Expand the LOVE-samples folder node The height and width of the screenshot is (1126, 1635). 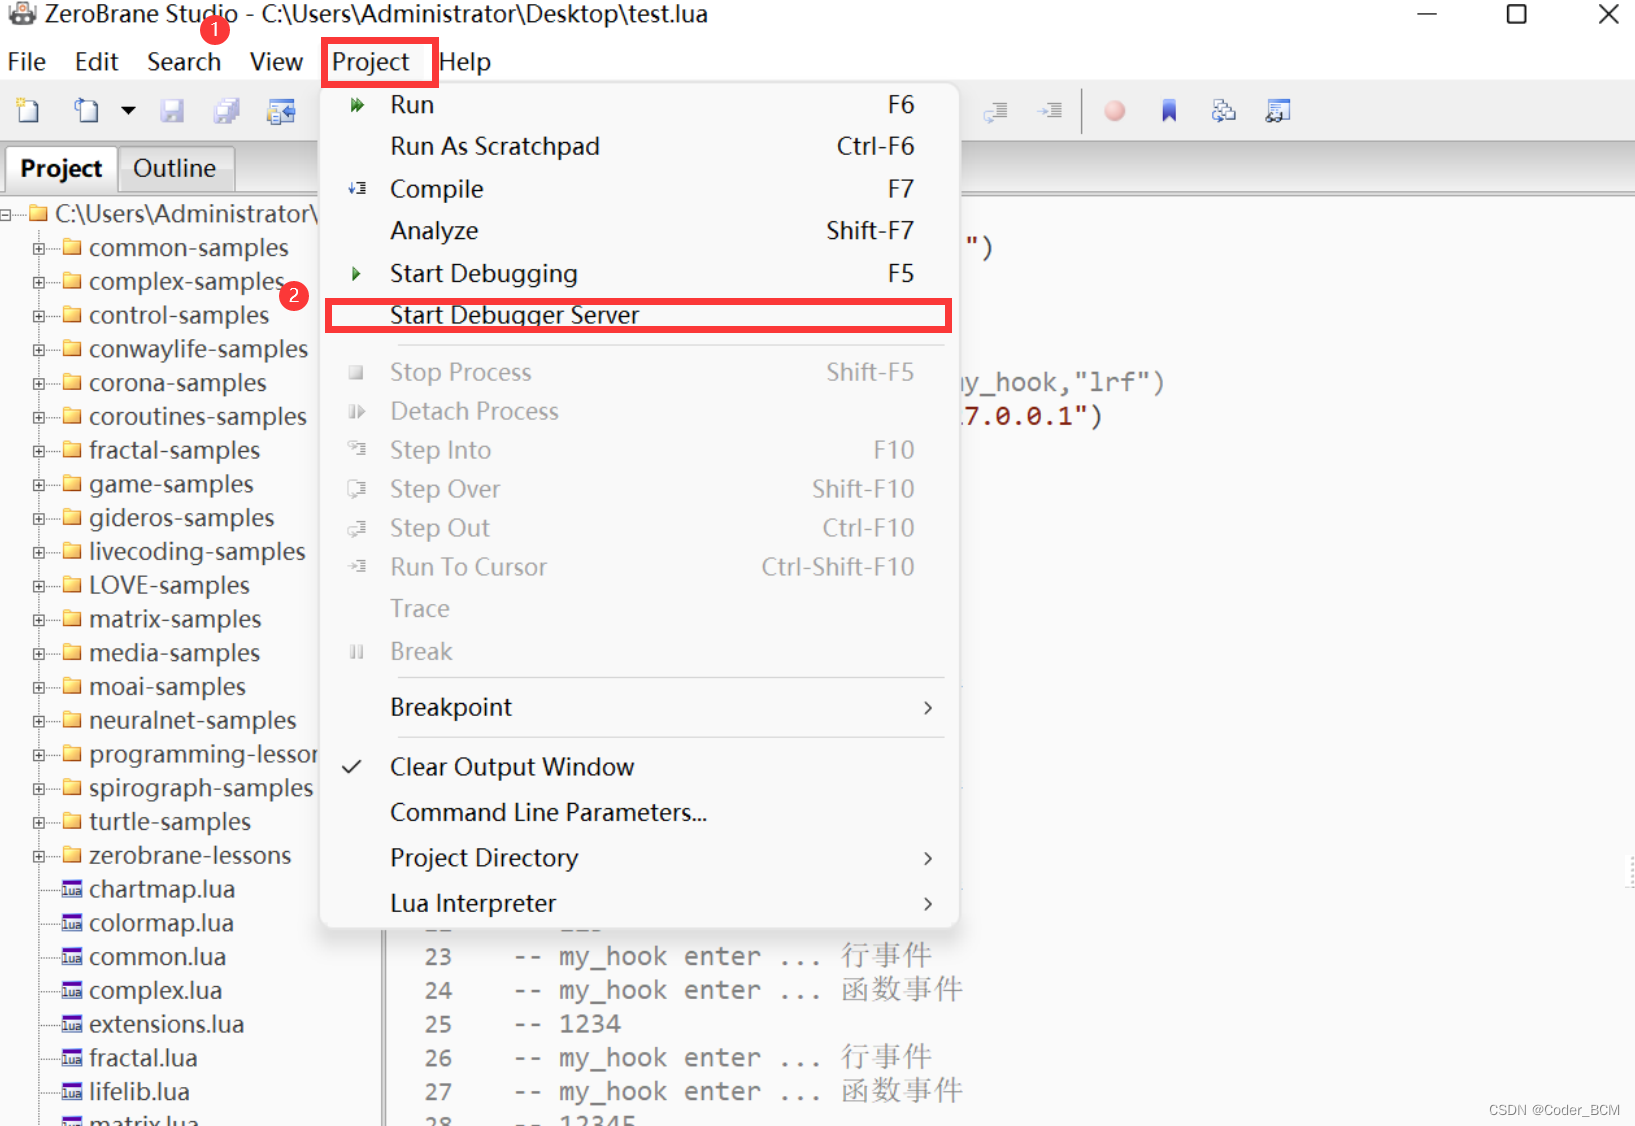(39, 586)
